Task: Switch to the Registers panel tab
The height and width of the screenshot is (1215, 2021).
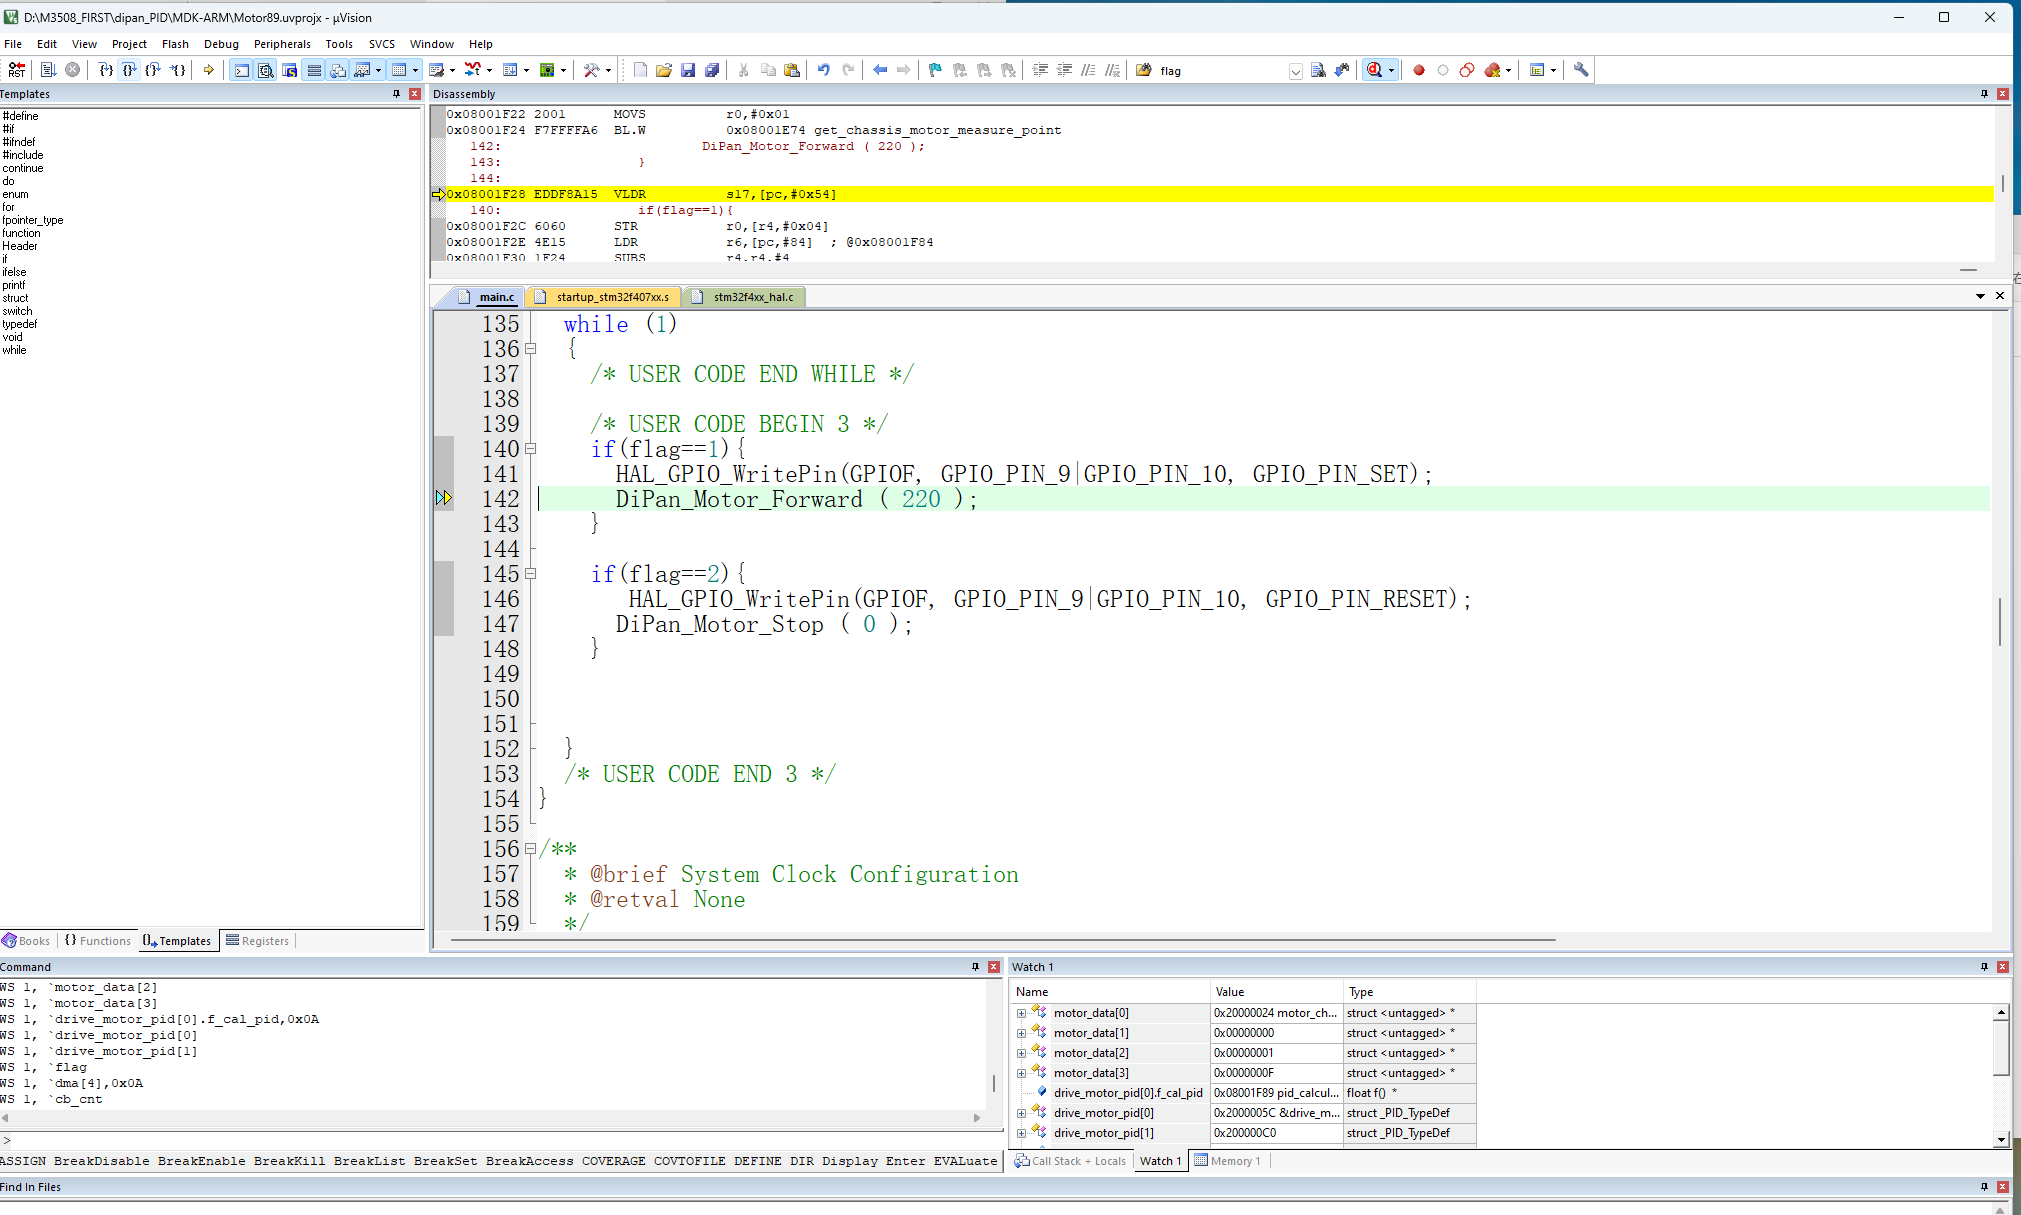Action: pos(257,941)
